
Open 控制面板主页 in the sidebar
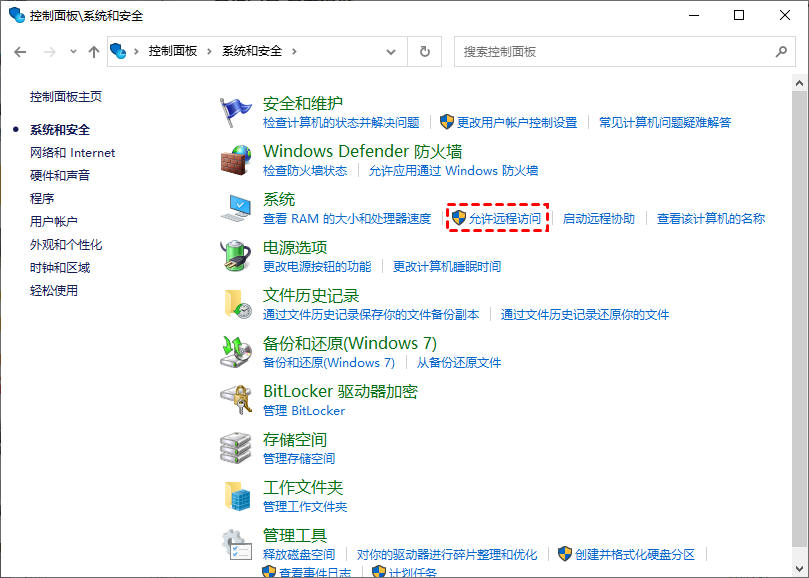pyautogui.click(x=66, y=97)
